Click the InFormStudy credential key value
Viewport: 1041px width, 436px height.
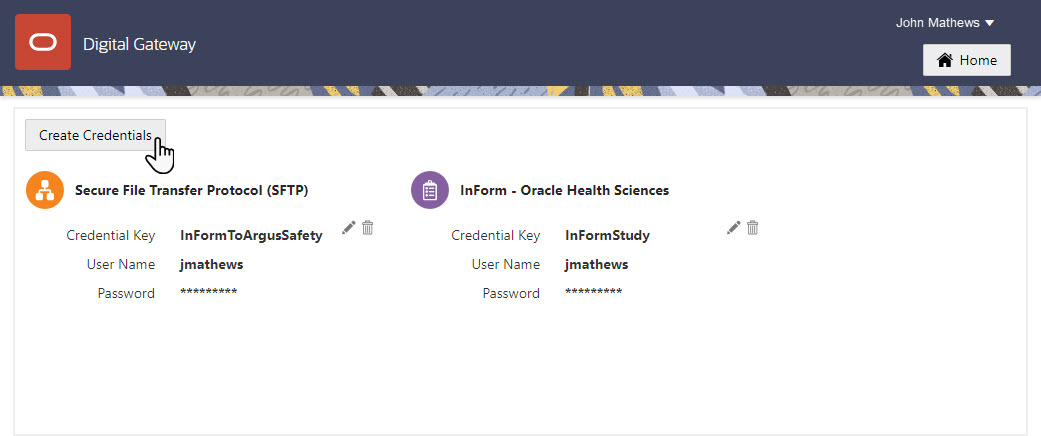pos(607,236)
